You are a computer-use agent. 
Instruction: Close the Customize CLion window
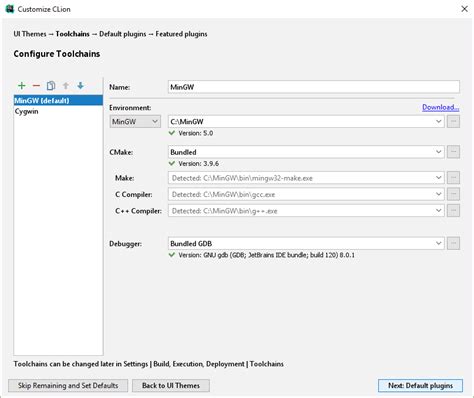tap(464, 9)
